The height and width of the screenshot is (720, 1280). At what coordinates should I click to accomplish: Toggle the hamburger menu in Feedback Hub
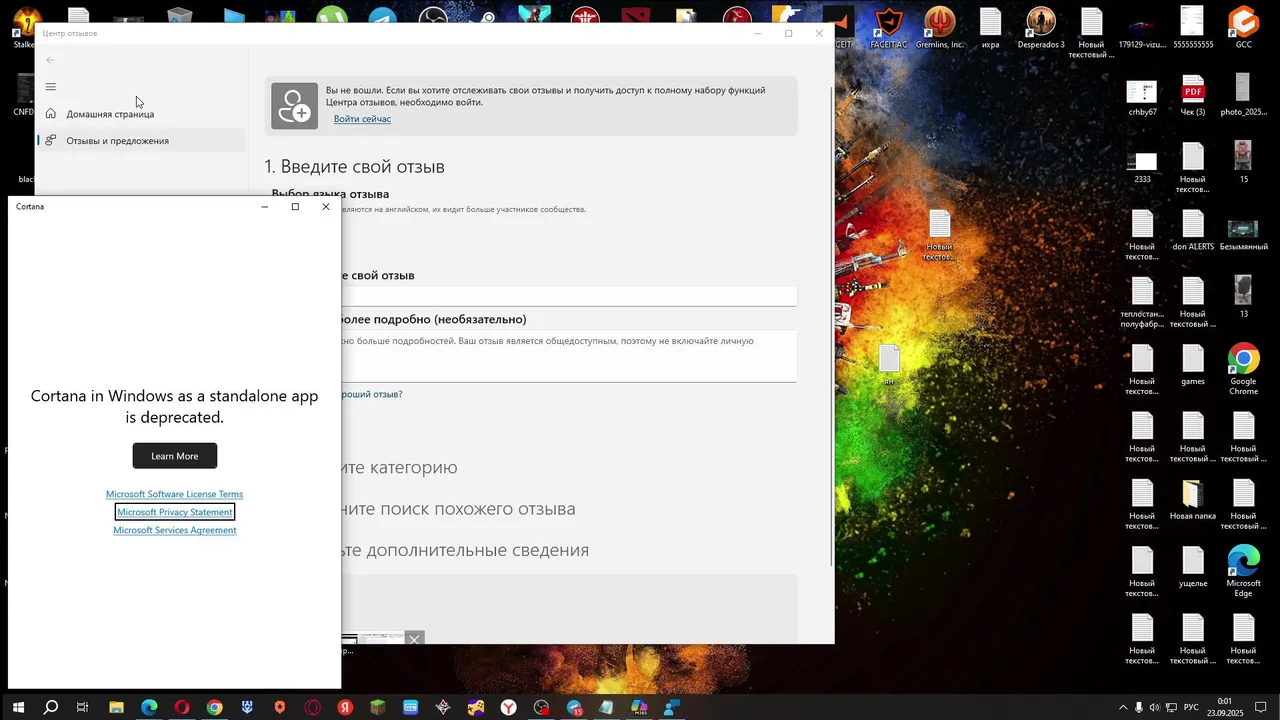pyautogui.click(x=51, y=87)
